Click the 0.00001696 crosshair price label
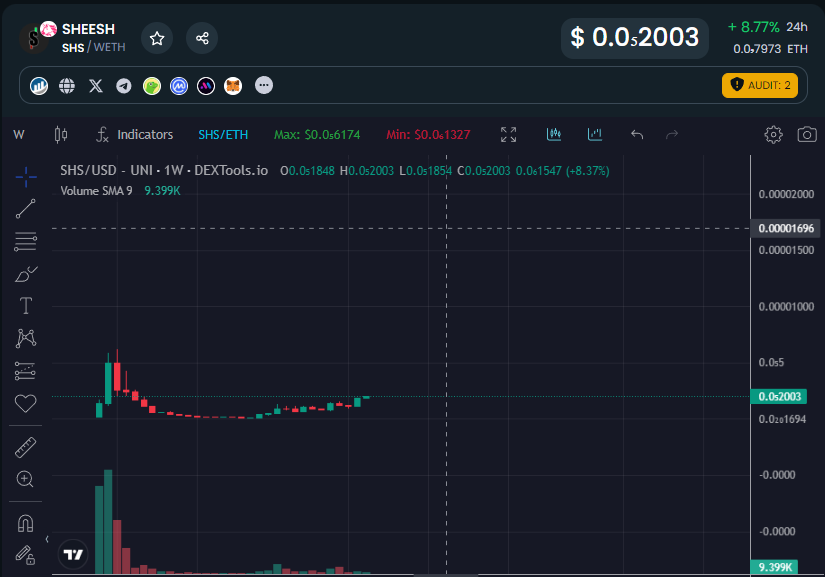This screenshot has width=825, height=577. [786, 228]
